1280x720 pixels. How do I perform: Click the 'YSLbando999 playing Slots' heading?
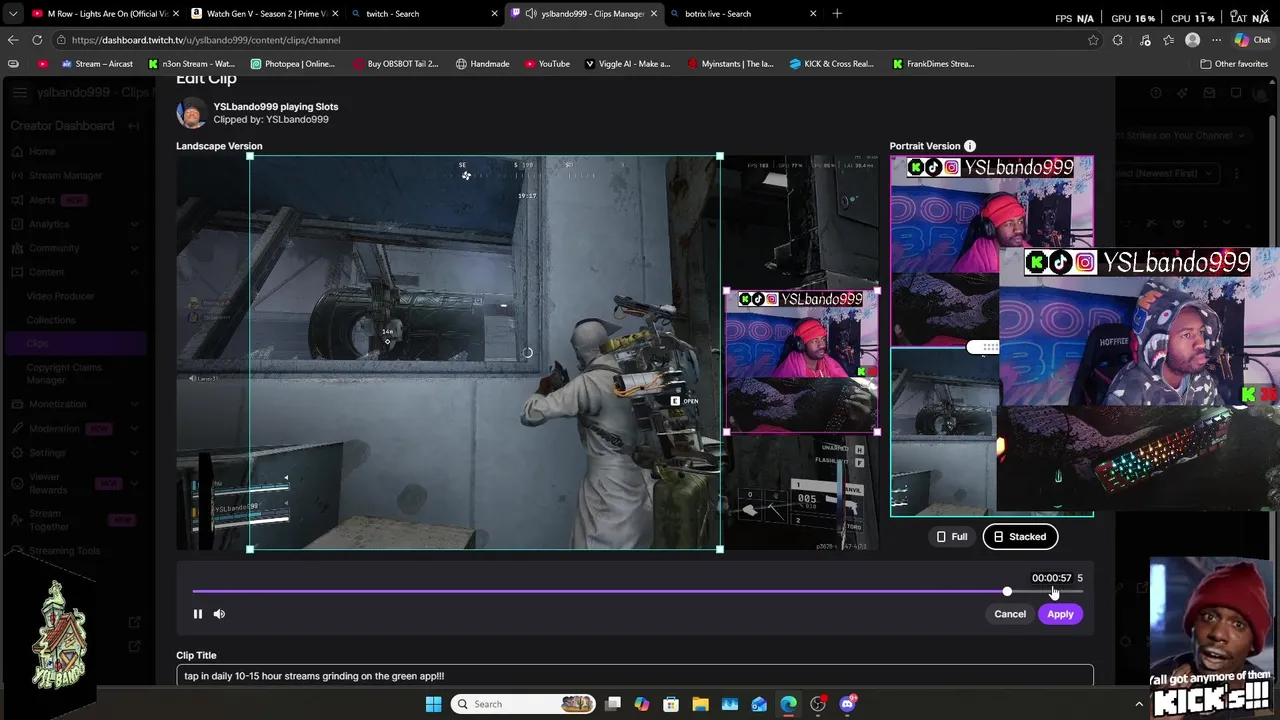click(x=276, y=107)
